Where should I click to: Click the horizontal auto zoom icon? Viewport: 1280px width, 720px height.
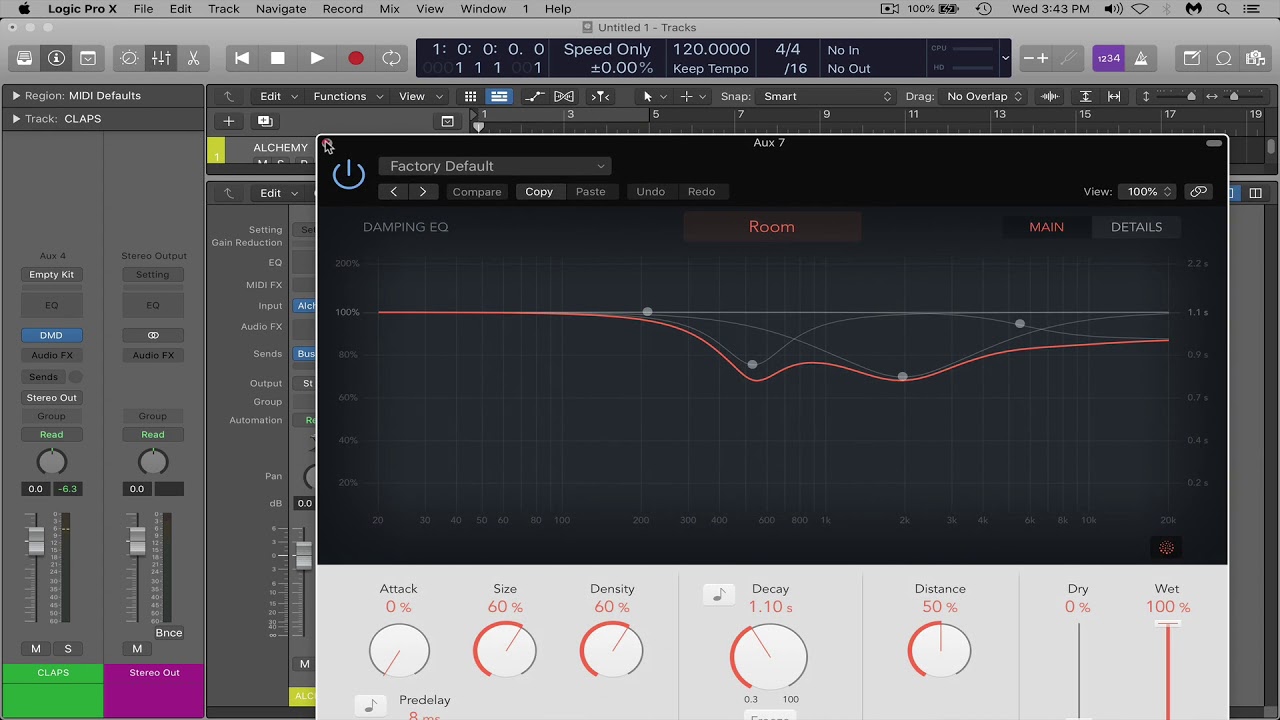click(x=1113, y=96)
